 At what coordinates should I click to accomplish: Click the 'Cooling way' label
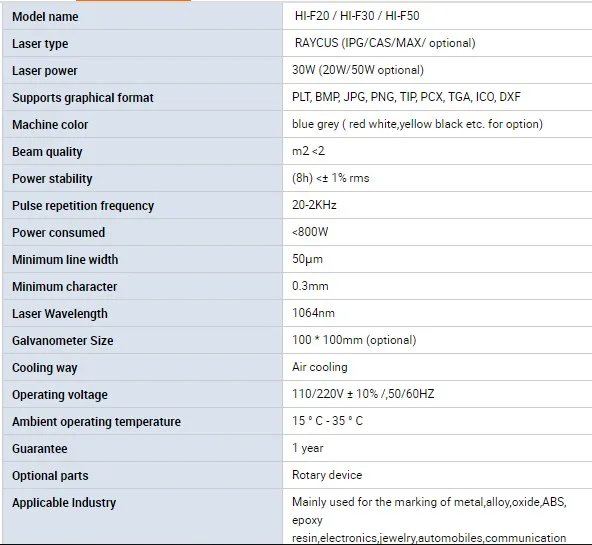pyautogui.click(x=45, y=368)
